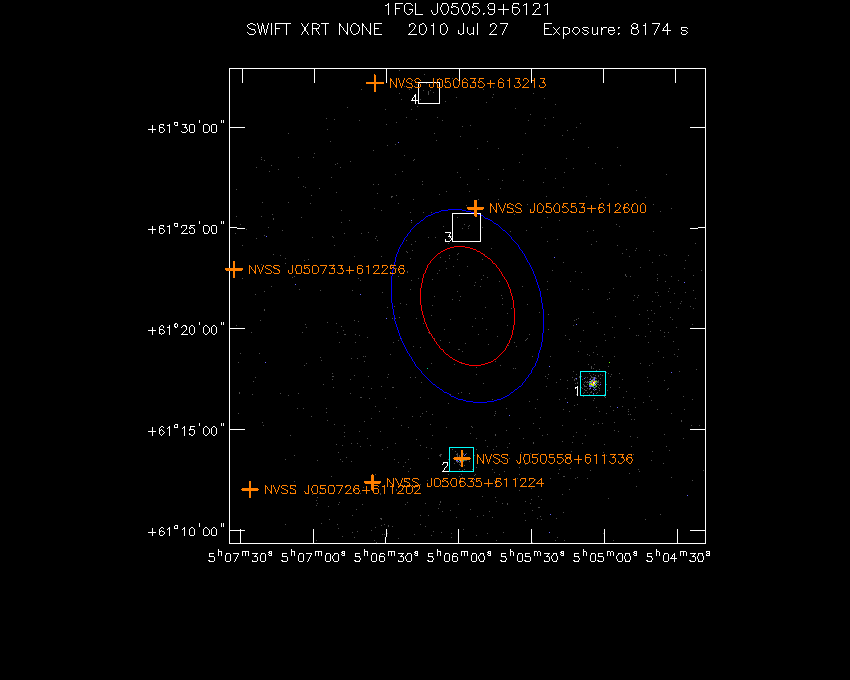The height and width of the screenshot is (680, 850).
Task: Click the 2010 Jul 27 date text
Action: 458,29
